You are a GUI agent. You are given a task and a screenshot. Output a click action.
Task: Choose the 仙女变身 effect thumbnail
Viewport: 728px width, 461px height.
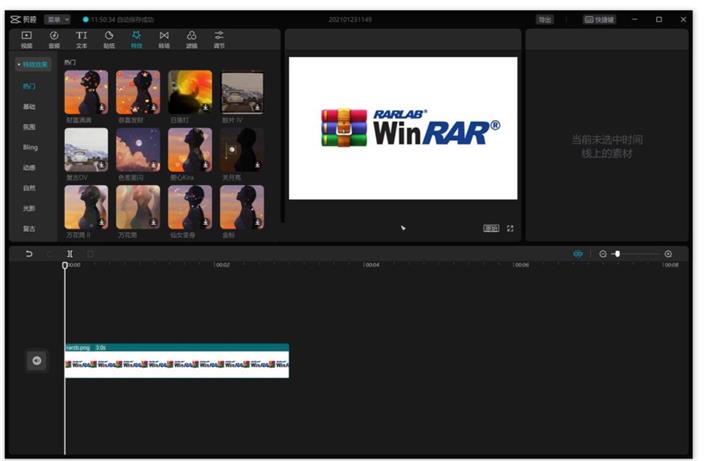click(190, 207)
